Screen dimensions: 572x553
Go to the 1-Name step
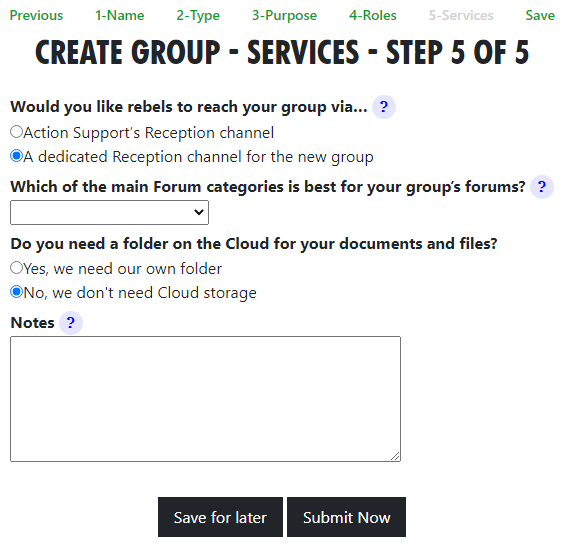click(x=120, y=15)
